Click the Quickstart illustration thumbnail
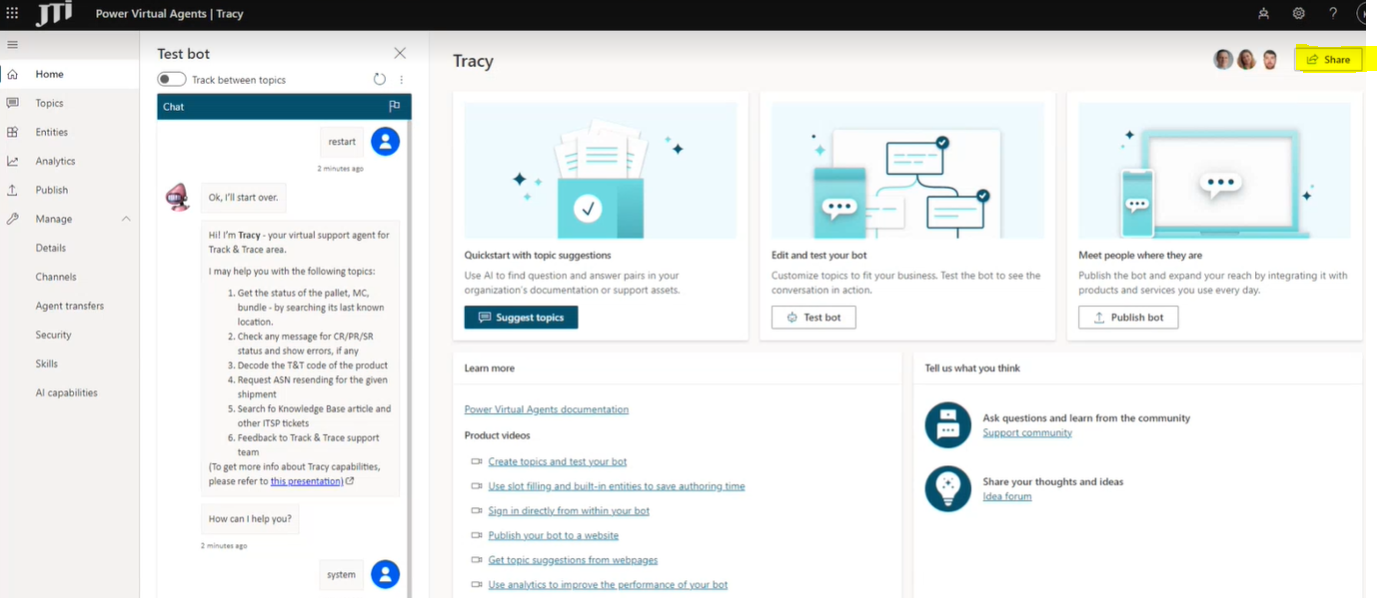The height and width of the screenshot is (598, 1377). (600, 170)
